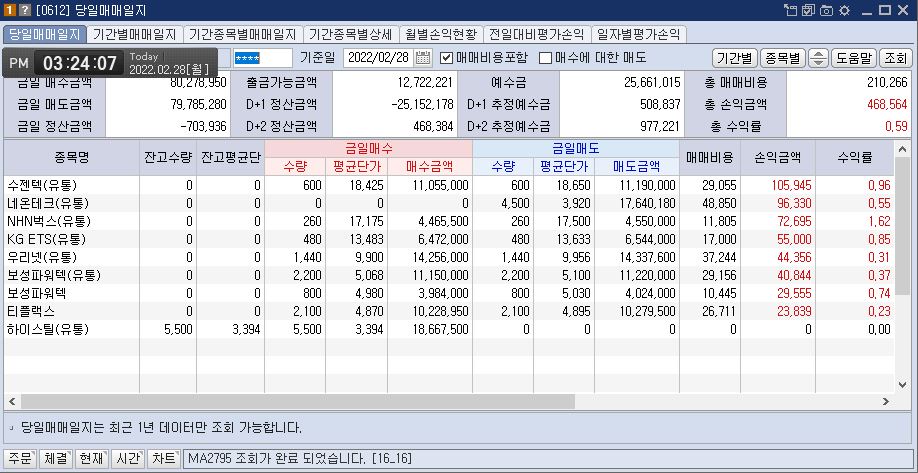Click the checked-windows icon in title bar
Viewport: 918px width, 473px height.
[809, 10]
